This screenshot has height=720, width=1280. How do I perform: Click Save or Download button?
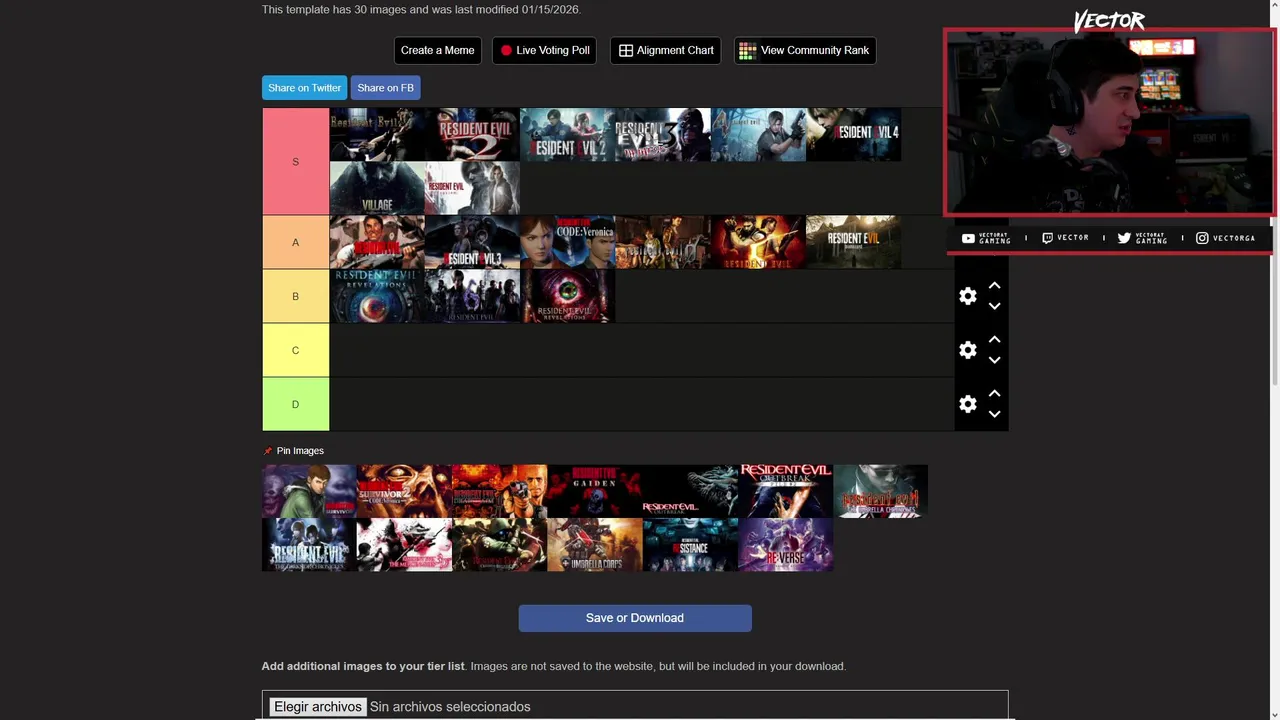635,618
